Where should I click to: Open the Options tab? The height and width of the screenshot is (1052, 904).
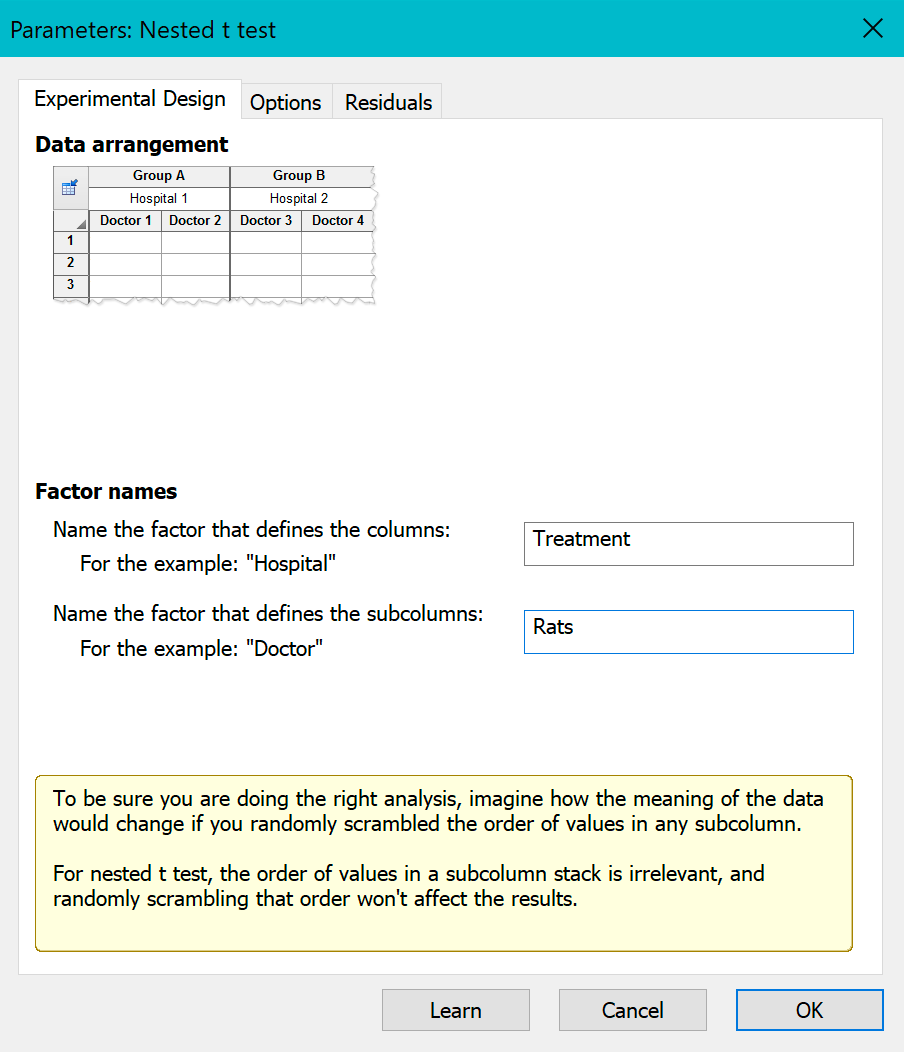point(286,102)
